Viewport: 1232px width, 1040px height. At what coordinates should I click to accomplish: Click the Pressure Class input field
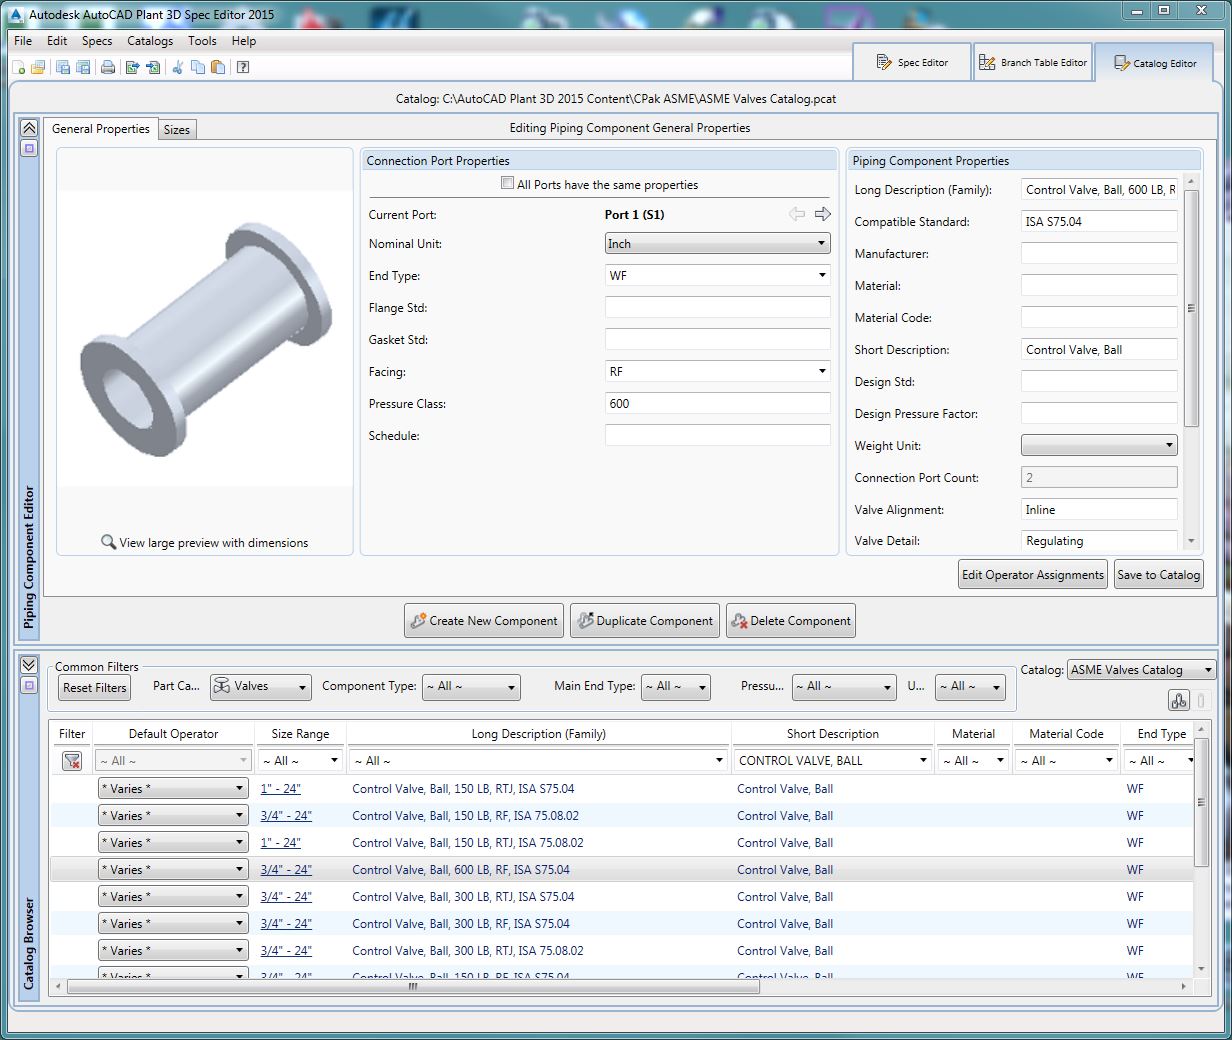tap(717, 404)
